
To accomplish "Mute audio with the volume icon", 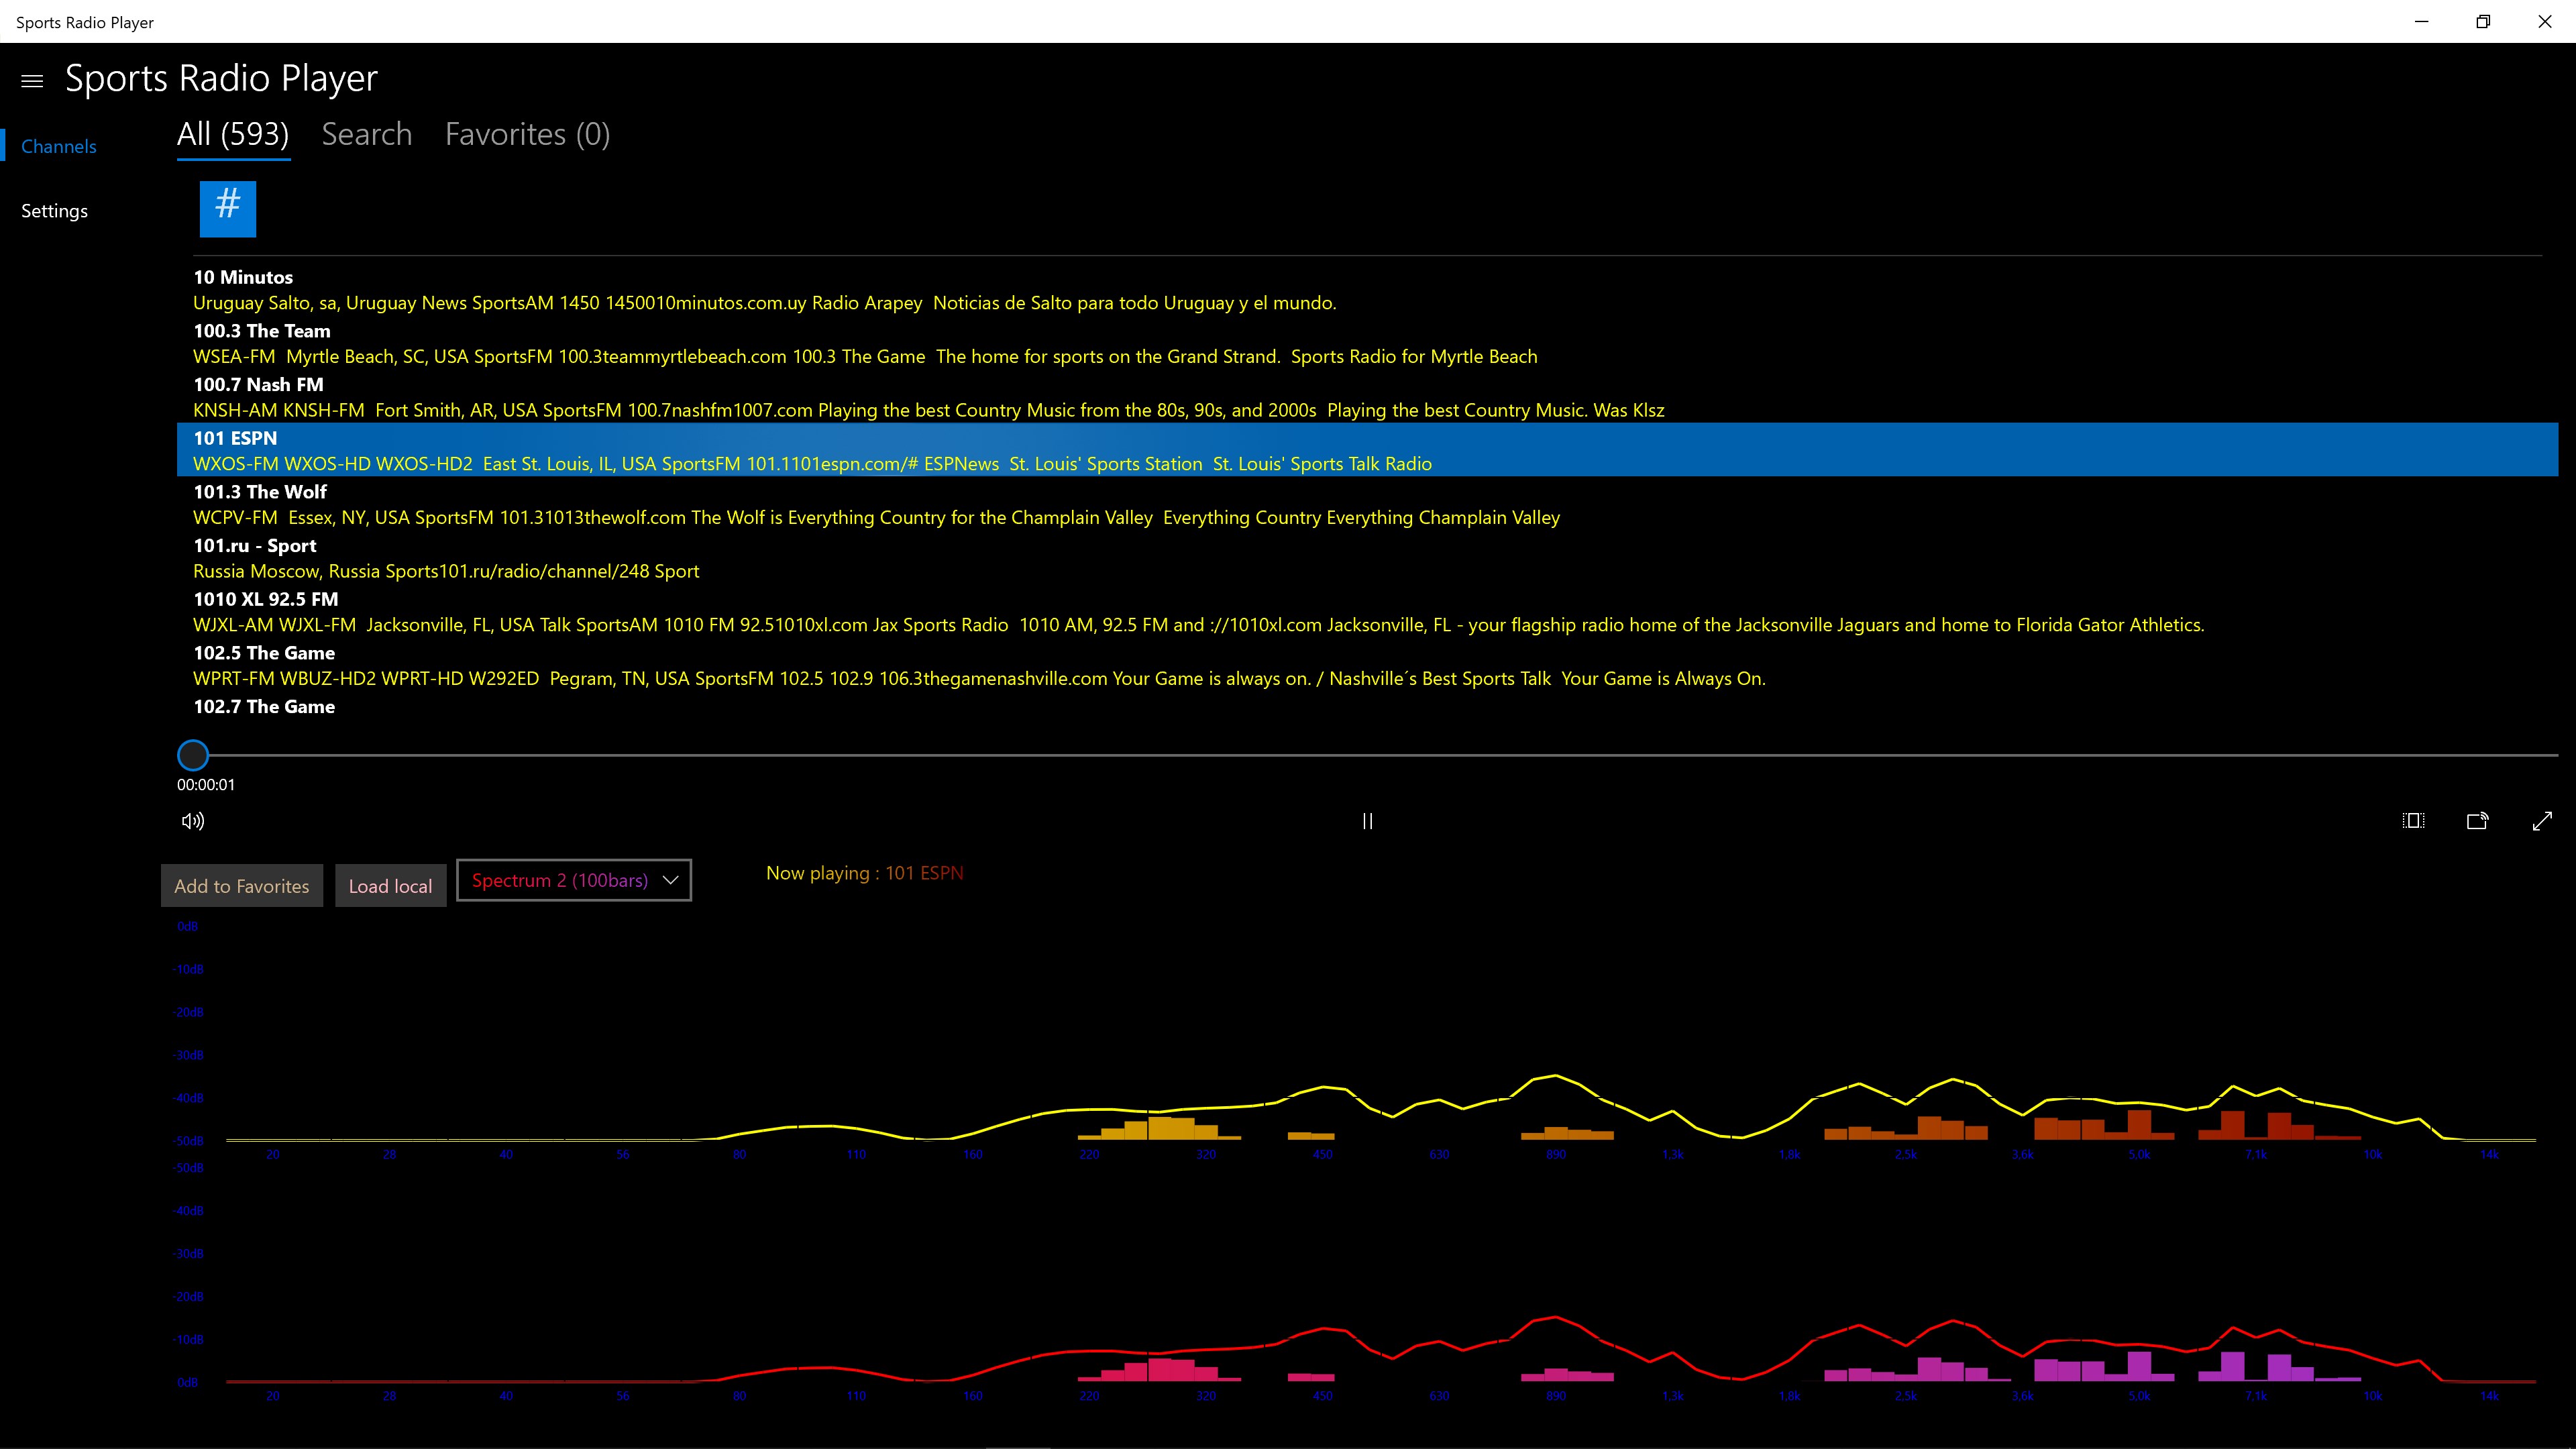I will pyautogui.click(x=193, y=821).
